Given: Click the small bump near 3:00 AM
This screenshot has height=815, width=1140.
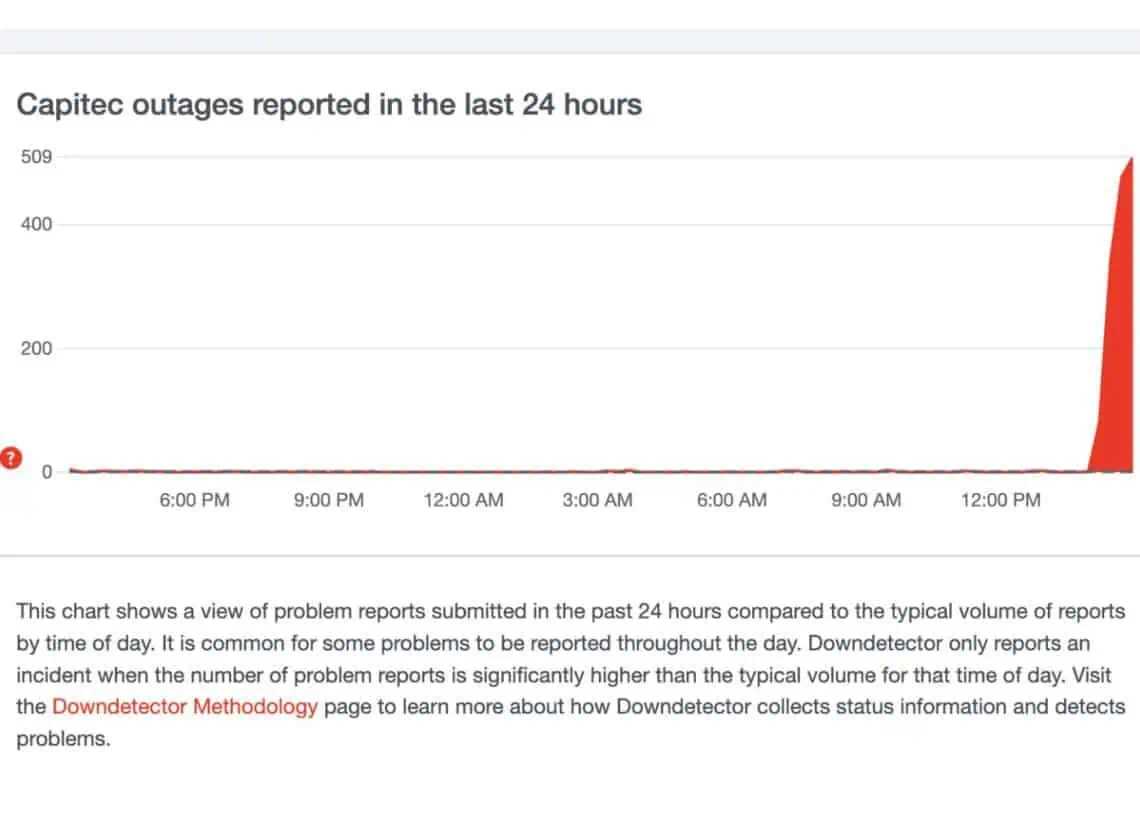Looking at the screenshot, I should [627, 469].
